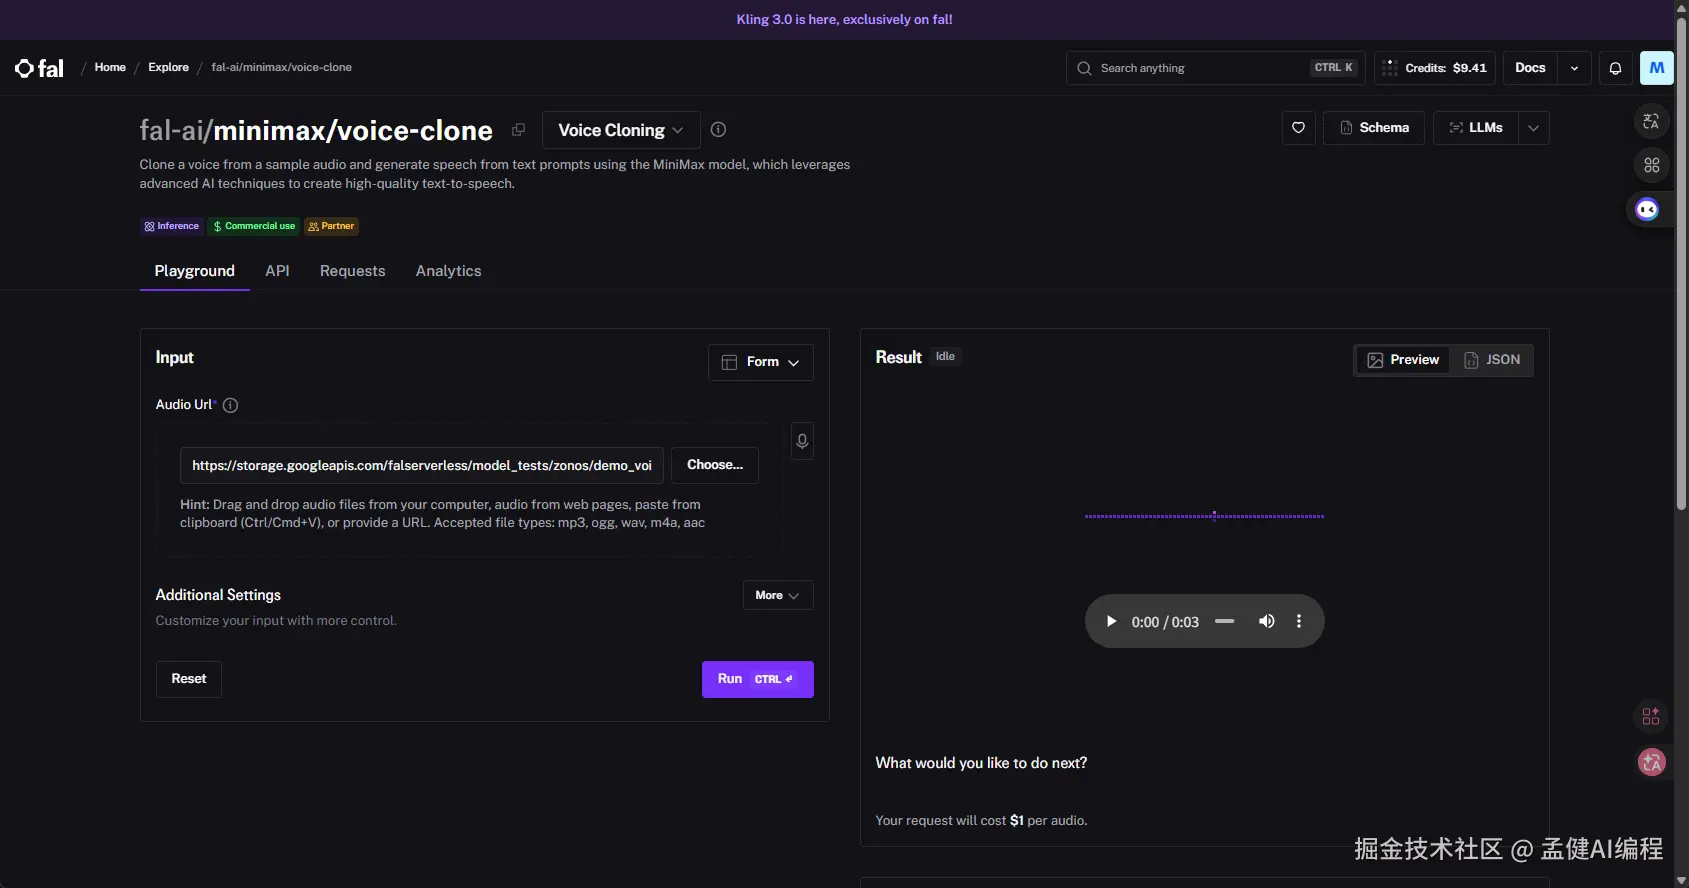
Task: Open the notifications bell
Action: pos(1615,68)
